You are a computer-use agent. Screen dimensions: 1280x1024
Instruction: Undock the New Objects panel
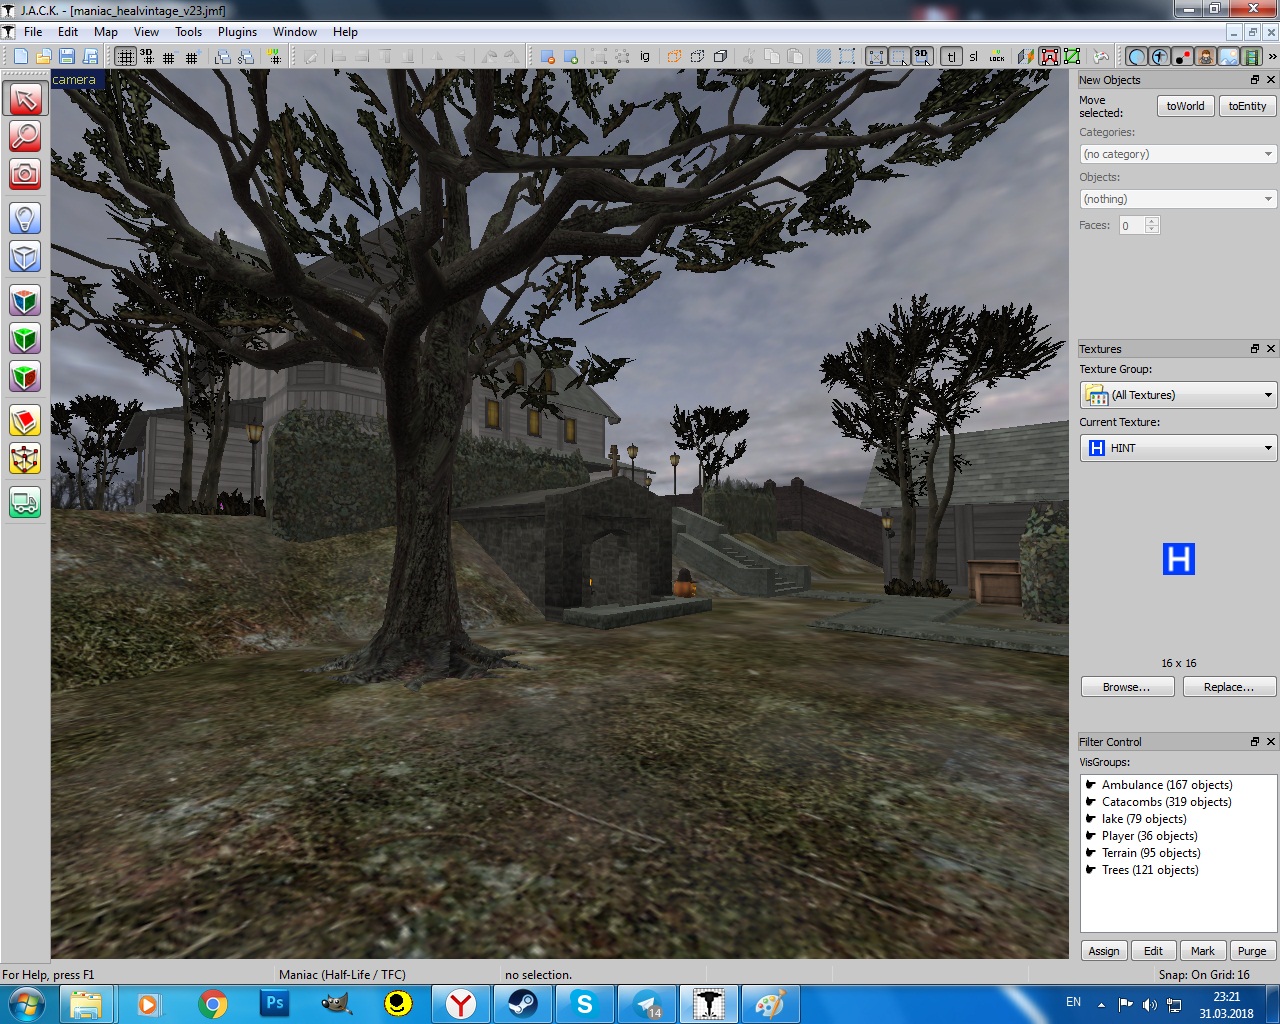pyautogui.click(x=1255, y=80)
